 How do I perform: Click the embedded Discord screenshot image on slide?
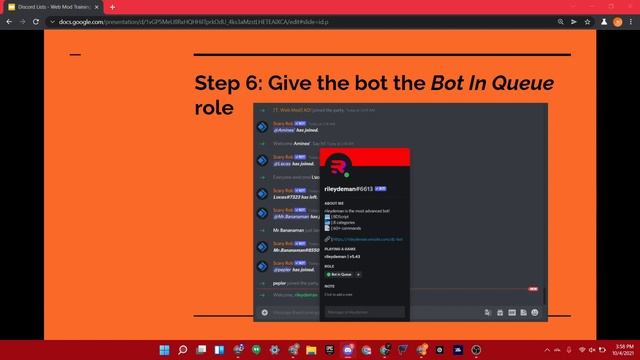[x=400, y=212]
